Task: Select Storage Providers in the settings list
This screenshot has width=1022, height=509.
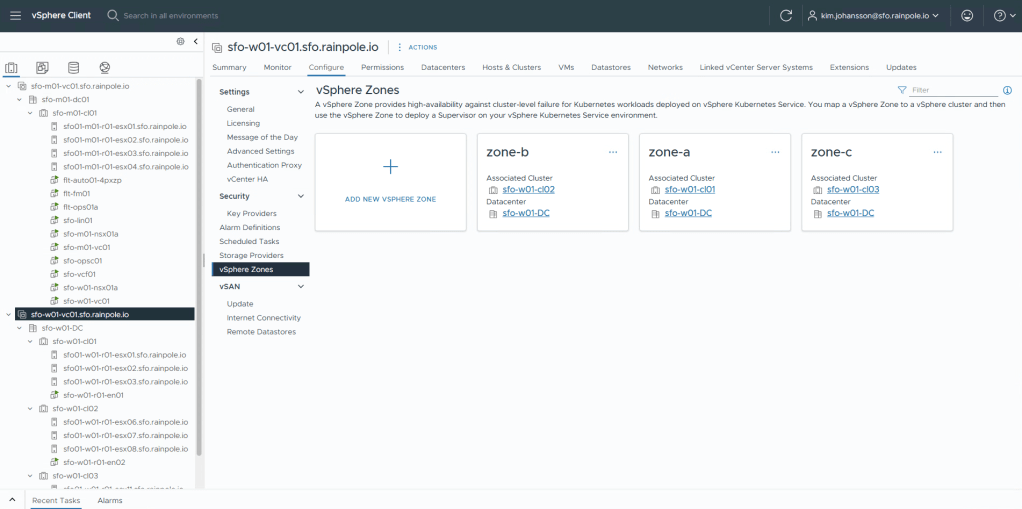Action: (x=251, y=255)
